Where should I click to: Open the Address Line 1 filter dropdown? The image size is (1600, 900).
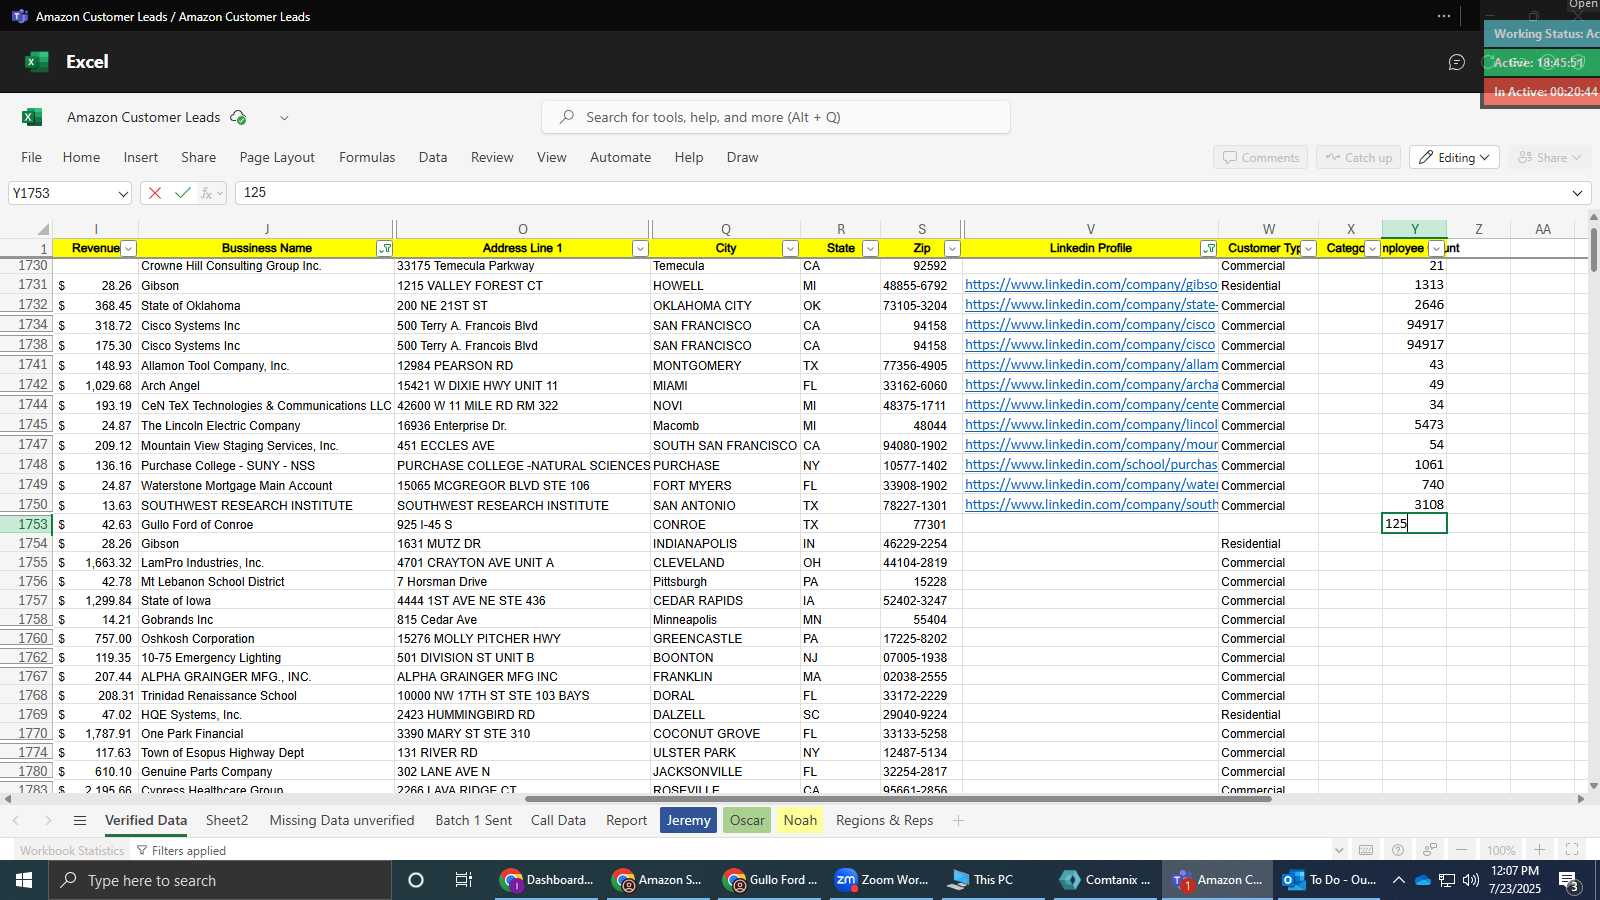click(x=640, y=249)
